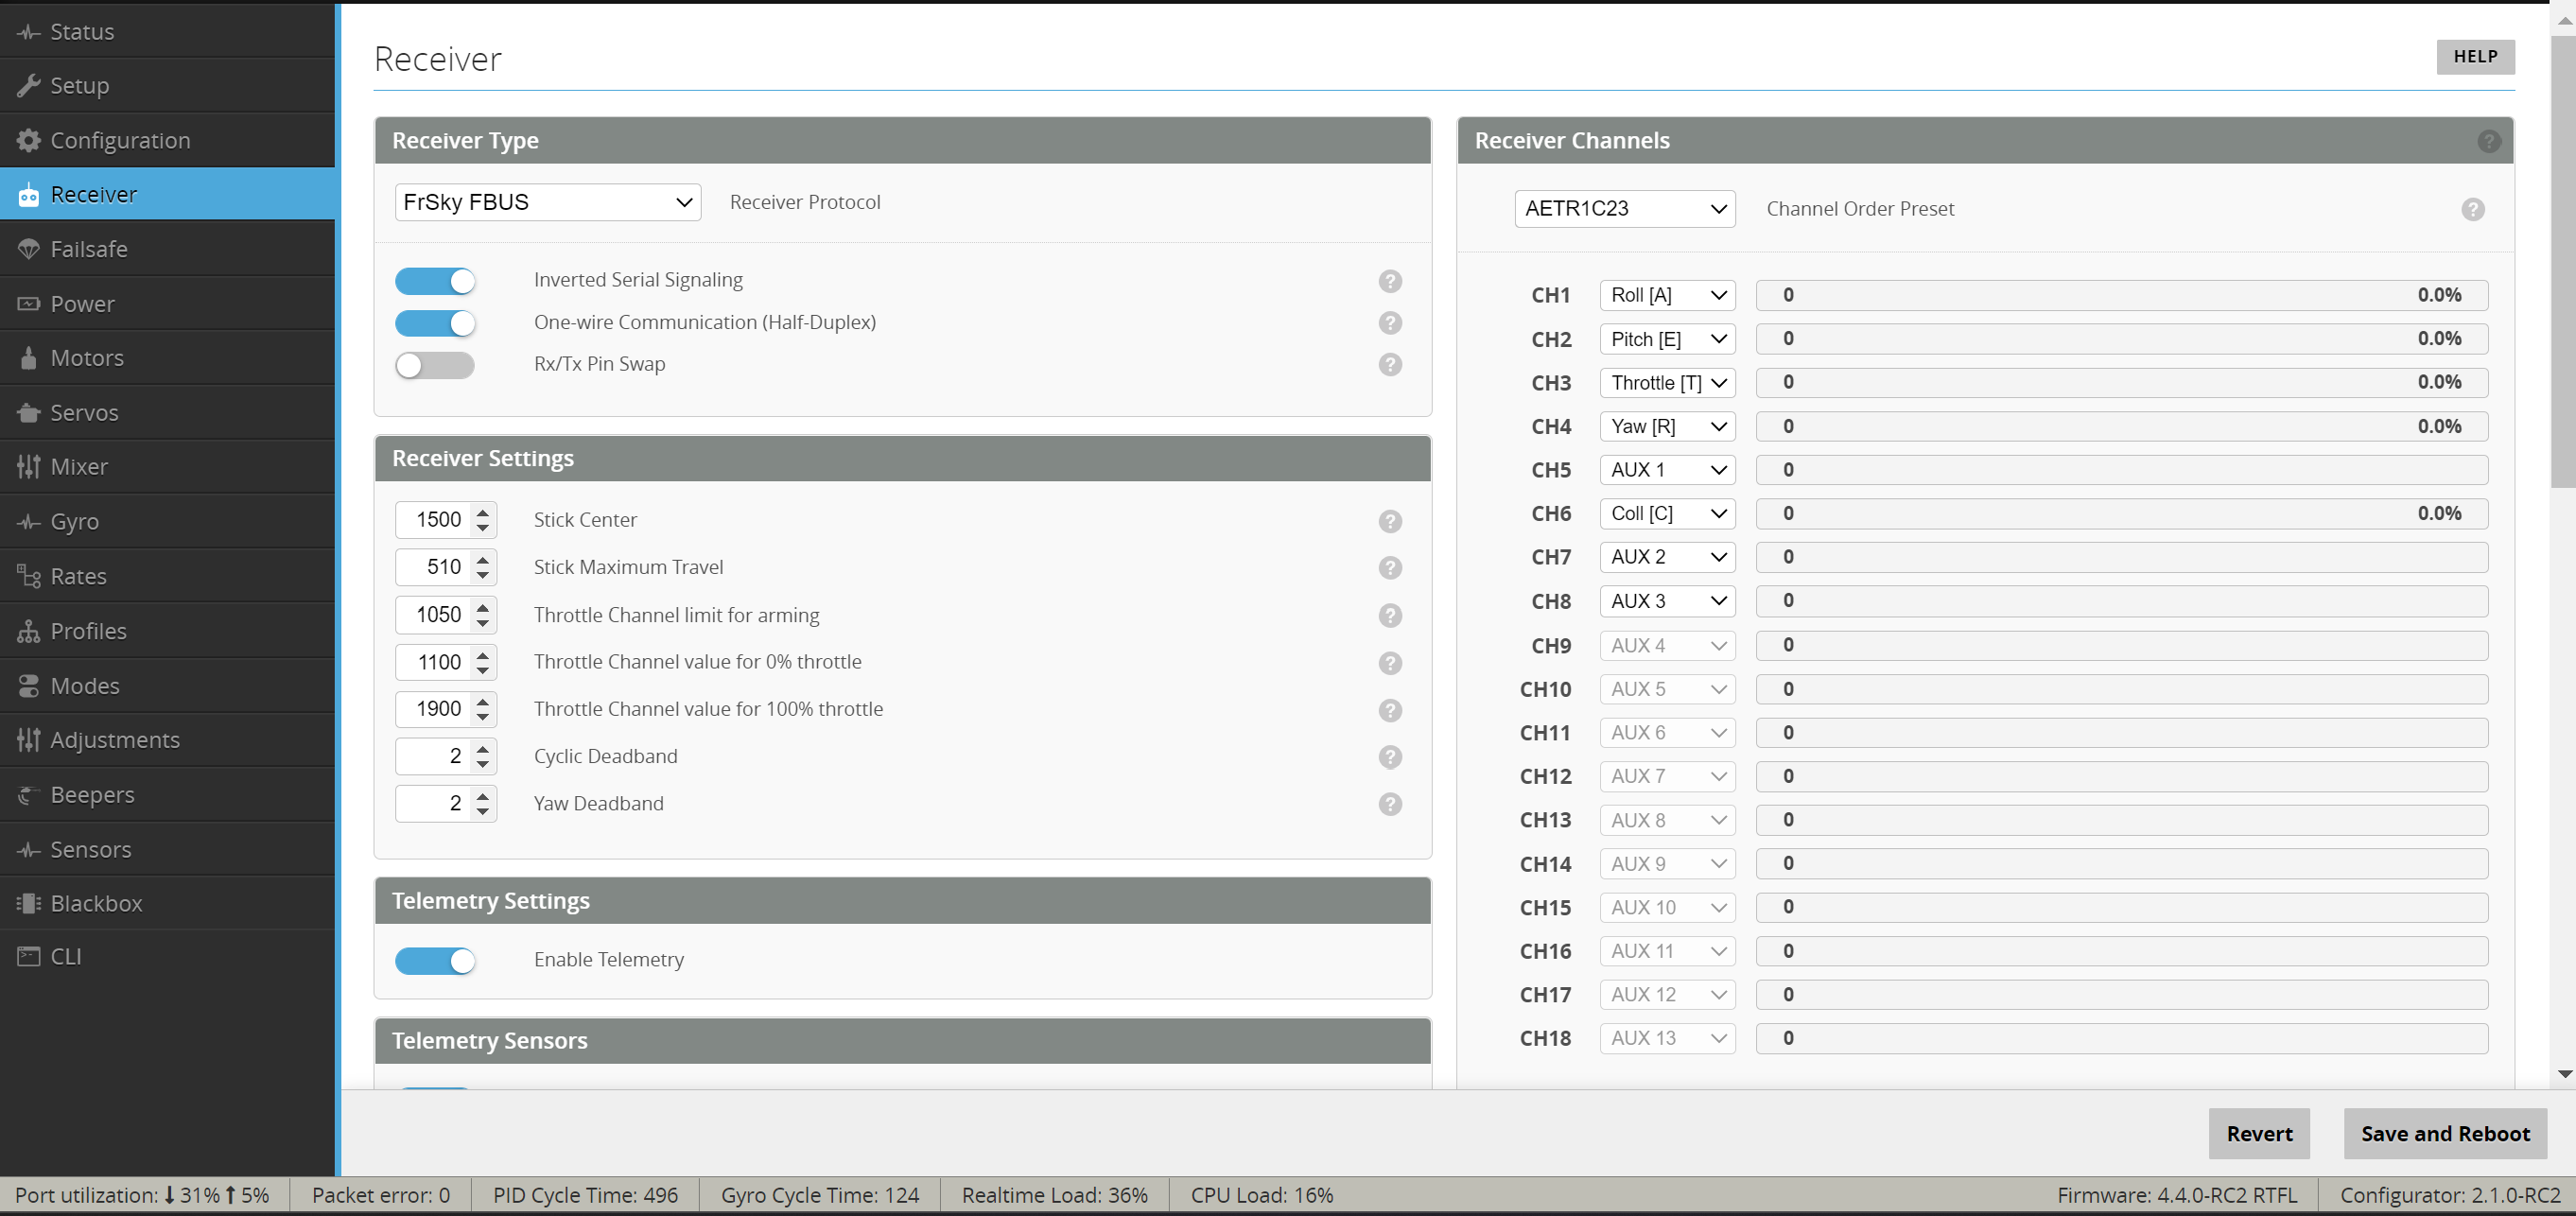
Task: Click help icon beside Inverted Serial Signaling
Action: tap(1389, 281)
